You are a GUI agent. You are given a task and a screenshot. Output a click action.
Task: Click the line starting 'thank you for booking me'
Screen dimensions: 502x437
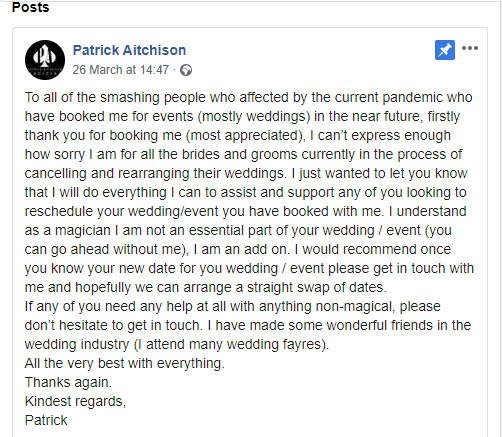pyautogui.click(x=238, y=135)
